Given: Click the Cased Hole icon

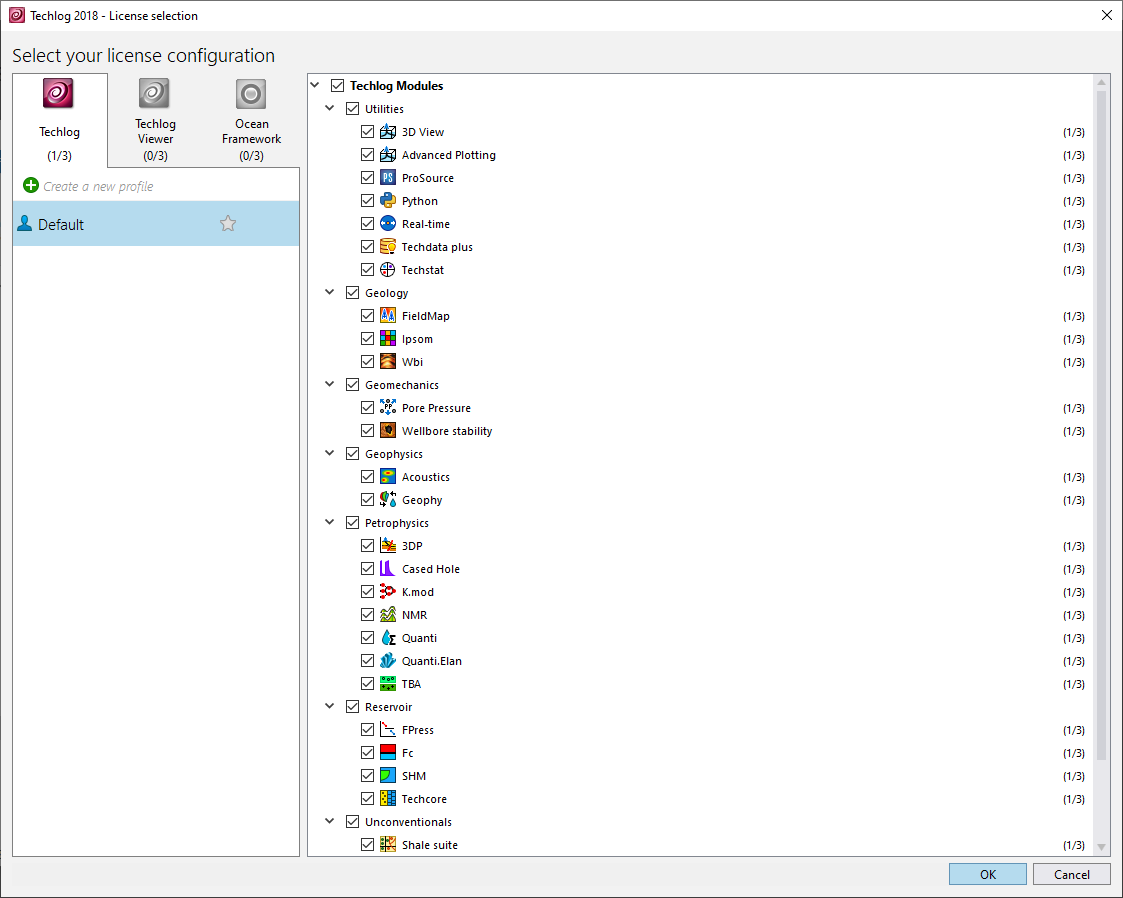Looking at the screenshot, I should [x=387, y=568].
